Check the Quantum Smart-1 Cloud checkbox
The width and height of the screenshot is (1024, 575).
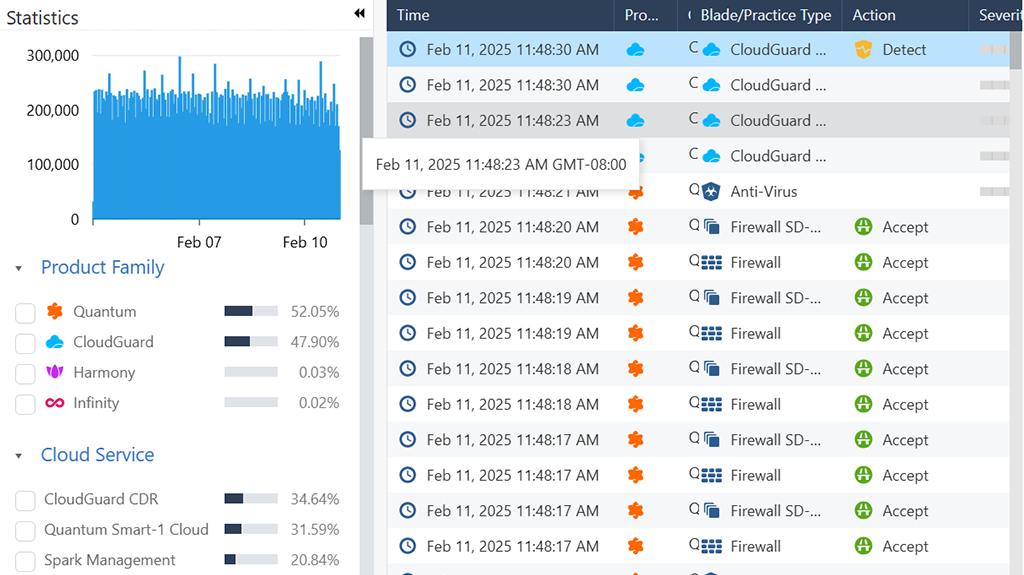pos(25,531)
